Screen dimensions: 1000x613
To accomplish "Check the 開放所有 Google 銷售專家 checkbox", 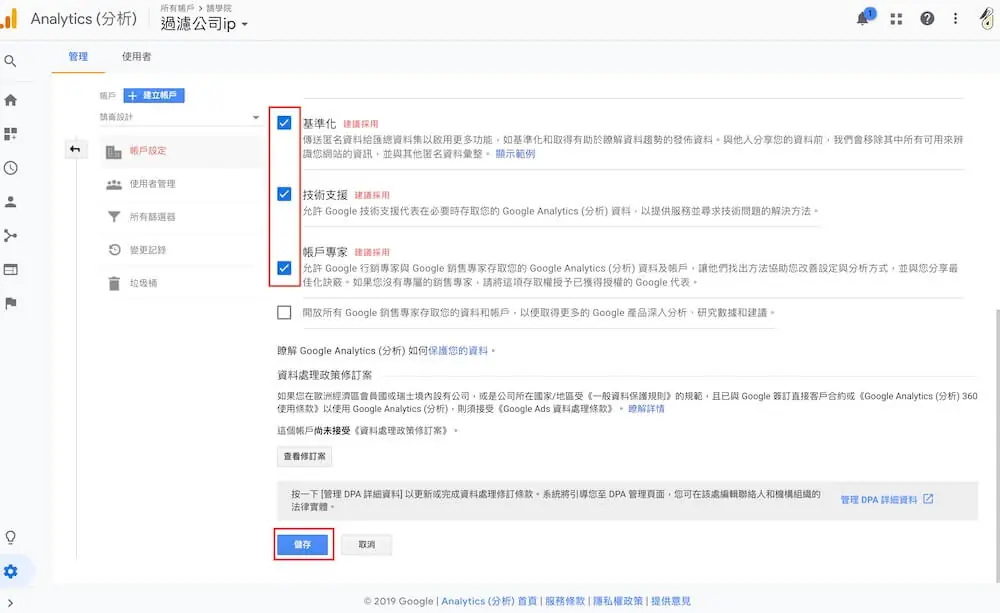I will tap(284, 313).
